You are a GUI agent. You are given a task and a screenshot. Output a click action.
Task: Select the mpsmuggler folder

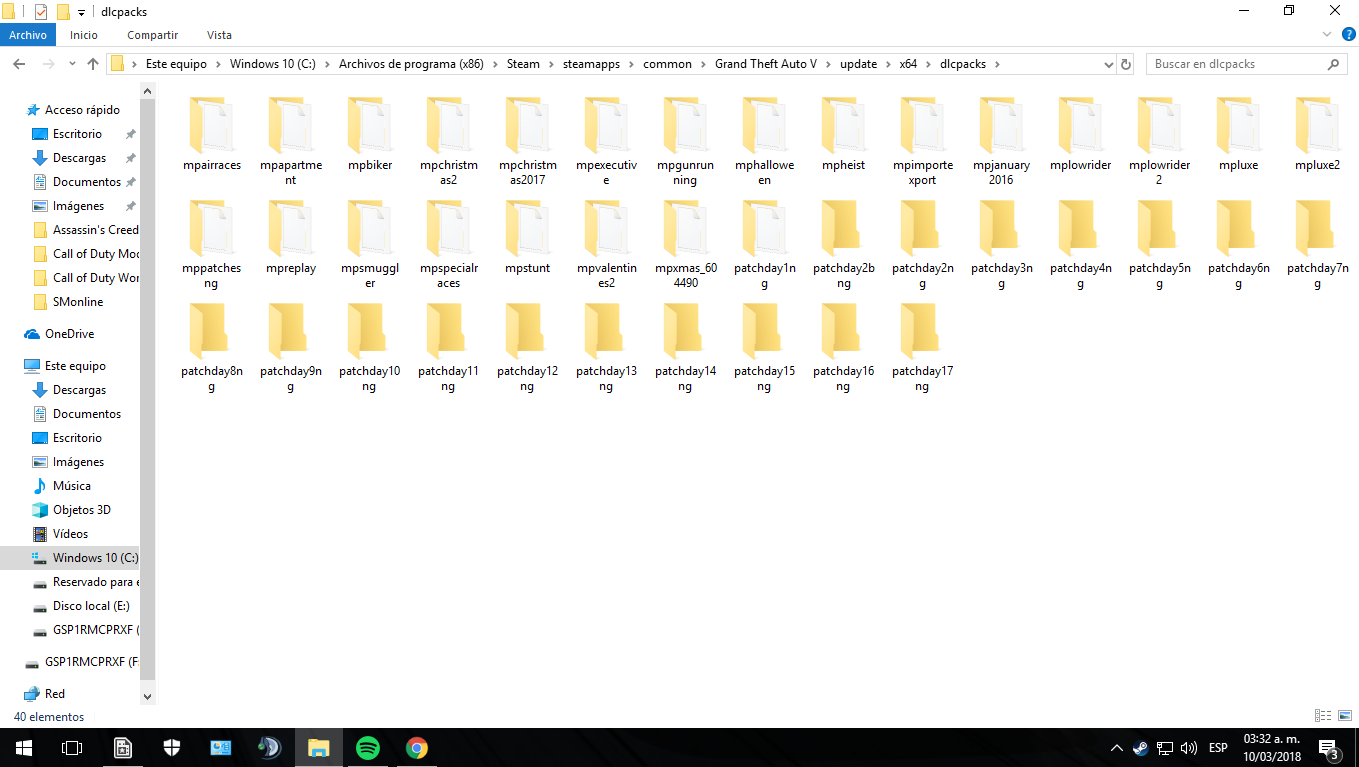coord(370,245)
